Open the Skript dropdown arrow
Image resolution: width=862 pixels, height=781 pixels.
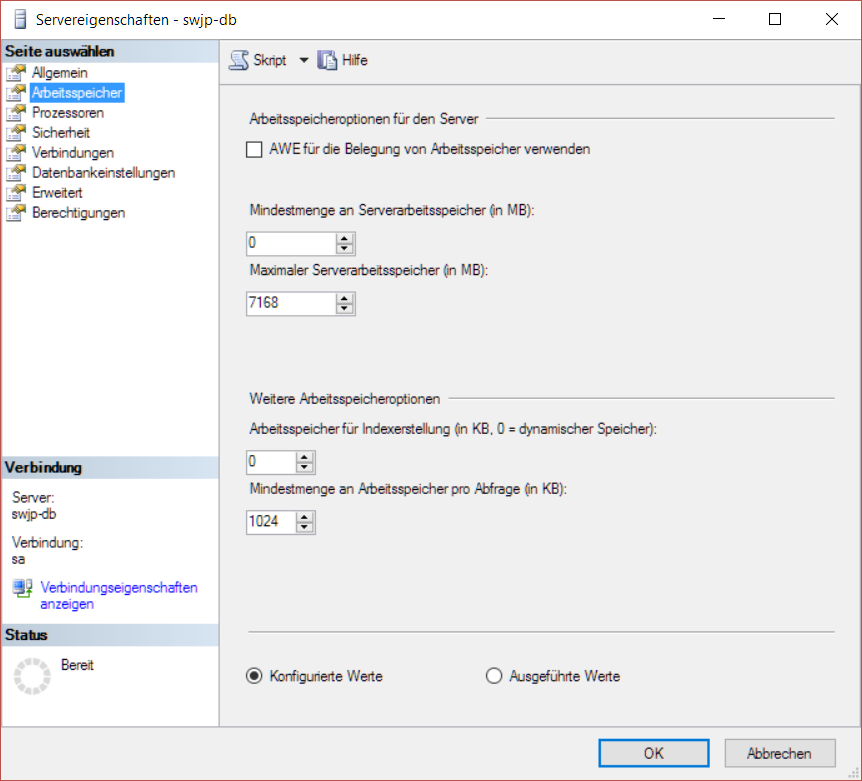pos(304,60)
